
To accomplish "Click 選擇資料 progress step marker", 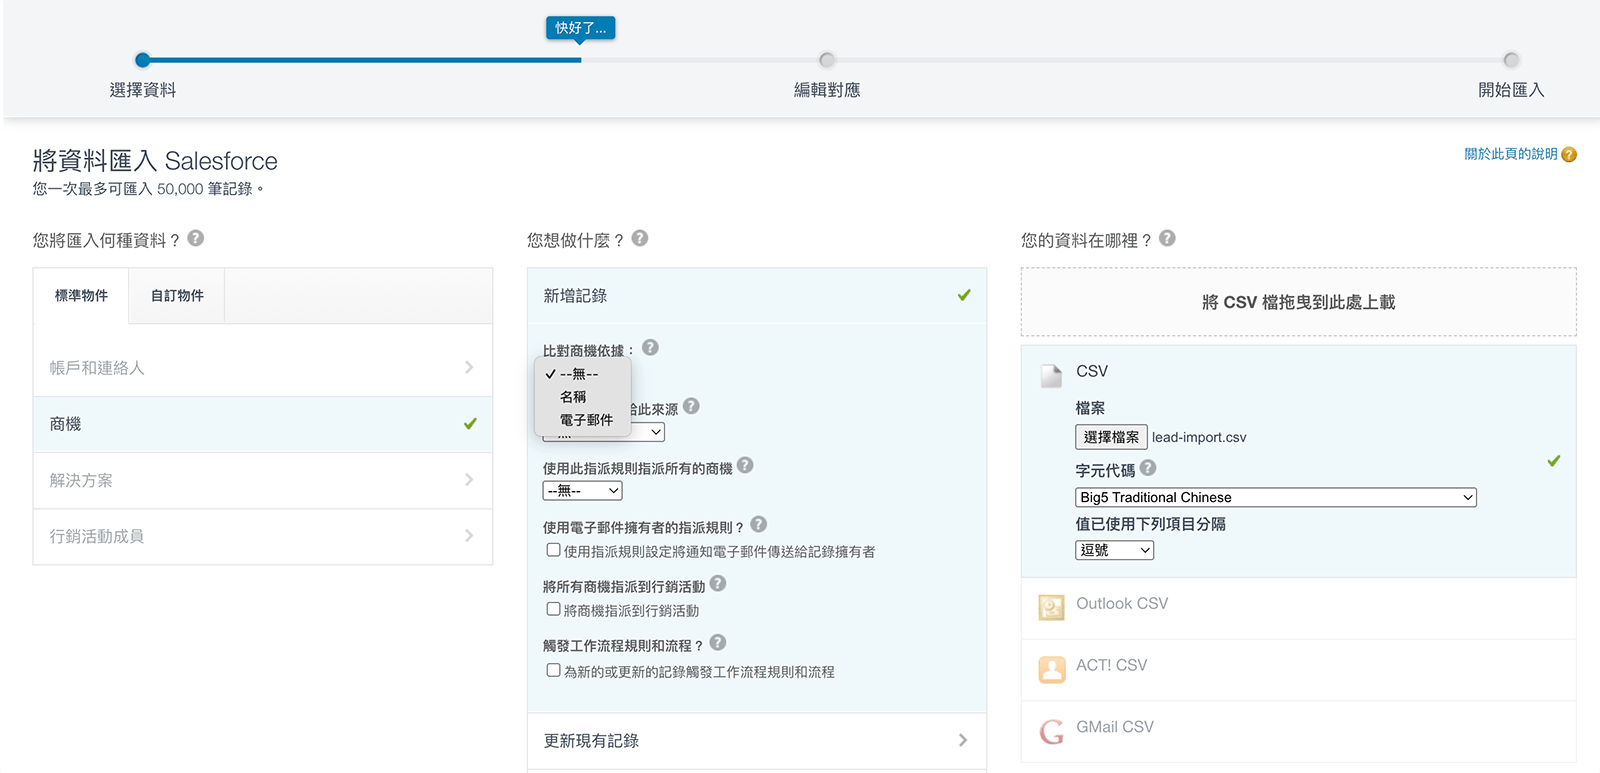I will point(143,60).
